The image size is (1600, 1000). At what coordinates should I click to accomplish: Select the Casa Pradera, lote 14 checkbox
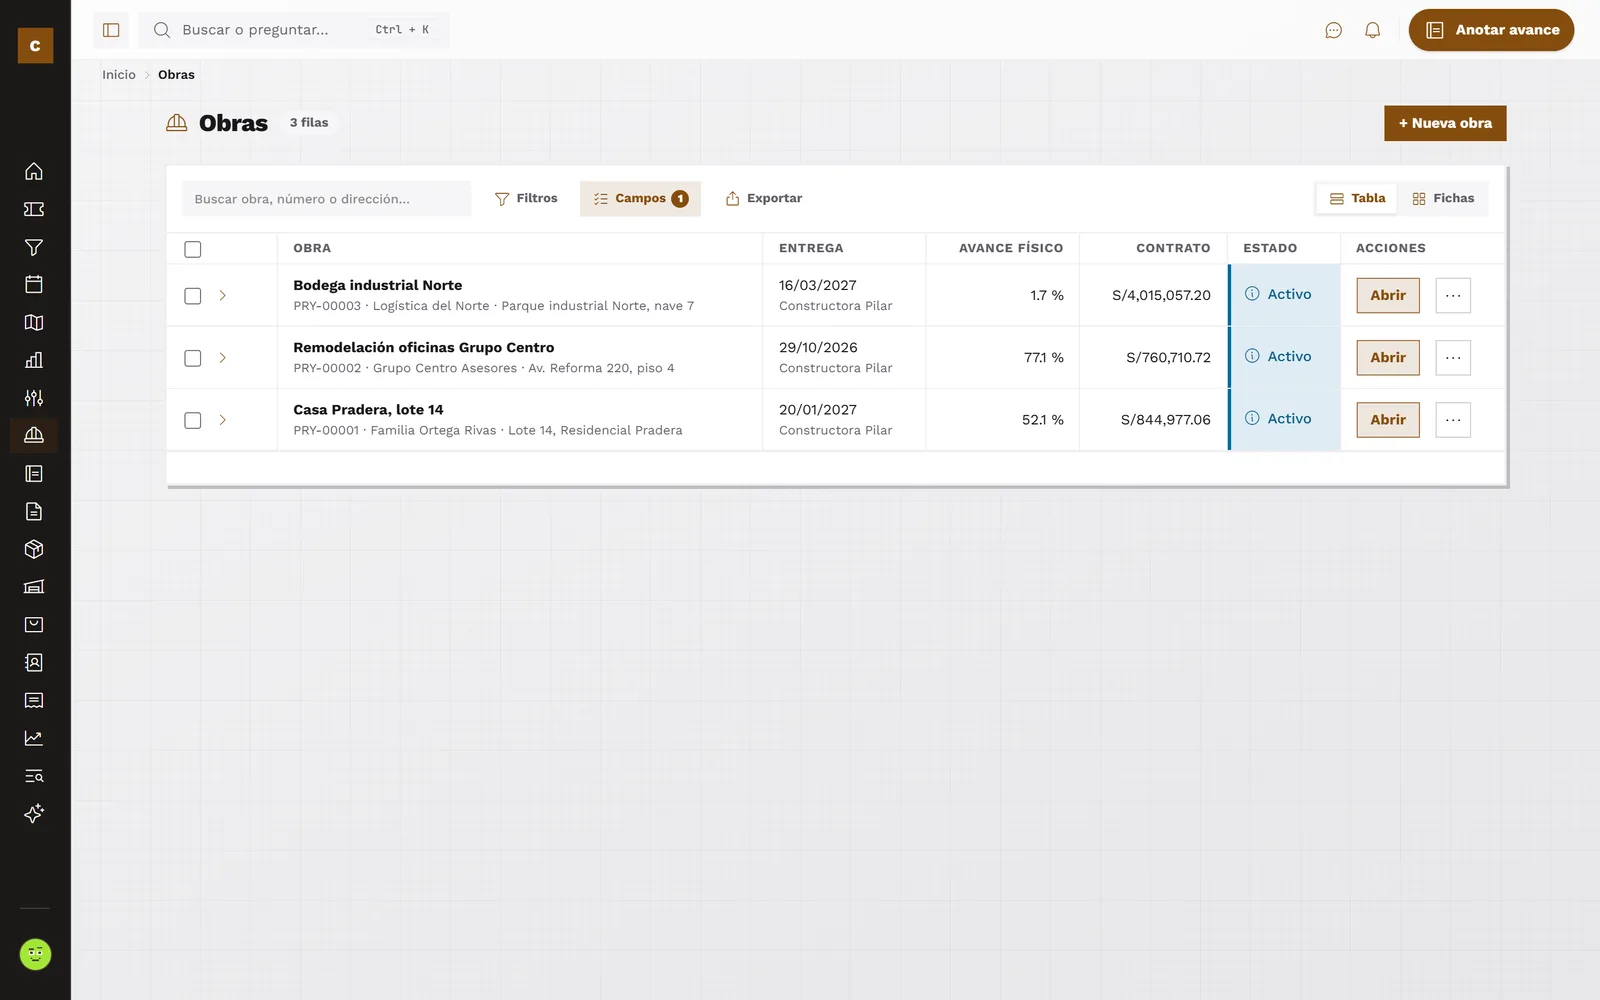coord(193,420)
